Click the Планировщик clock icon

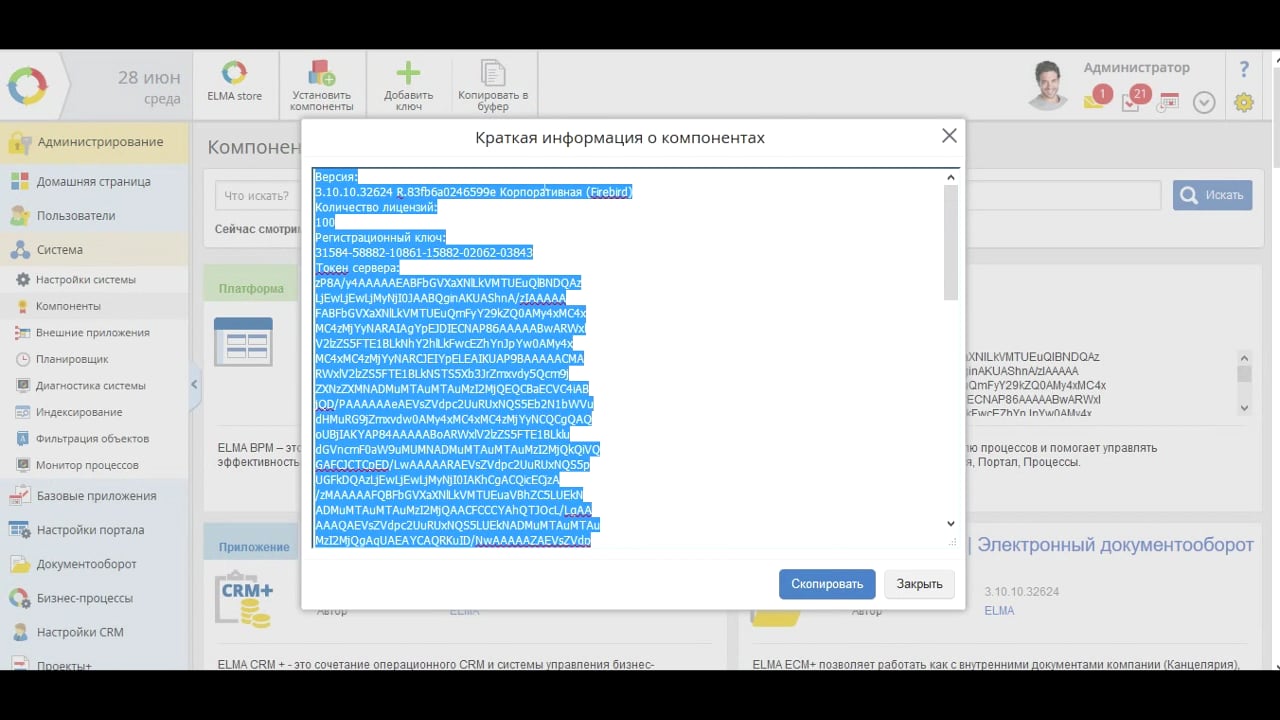click(x=24, y=359)
